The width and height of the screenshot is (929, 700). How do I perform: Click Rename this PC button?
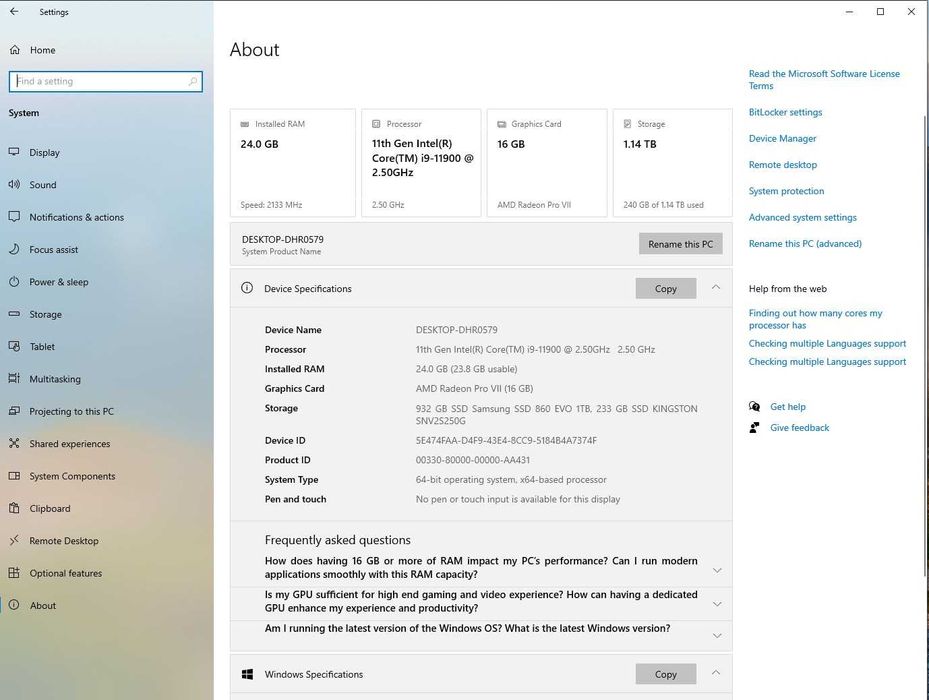680,244
